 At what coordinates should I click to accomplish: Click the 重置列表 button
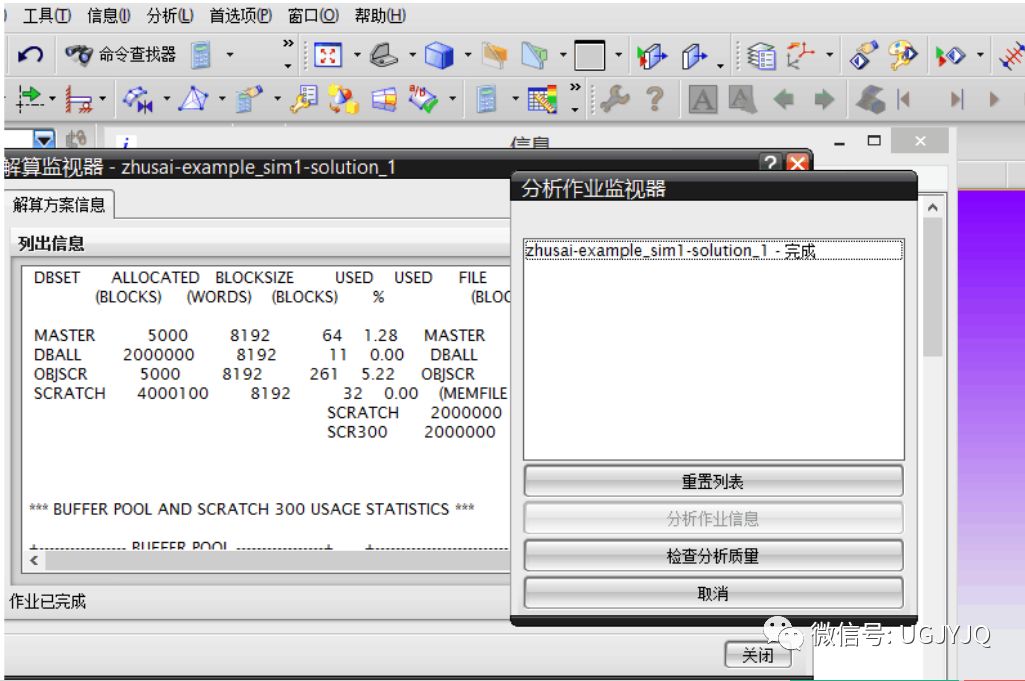(713, 482)
